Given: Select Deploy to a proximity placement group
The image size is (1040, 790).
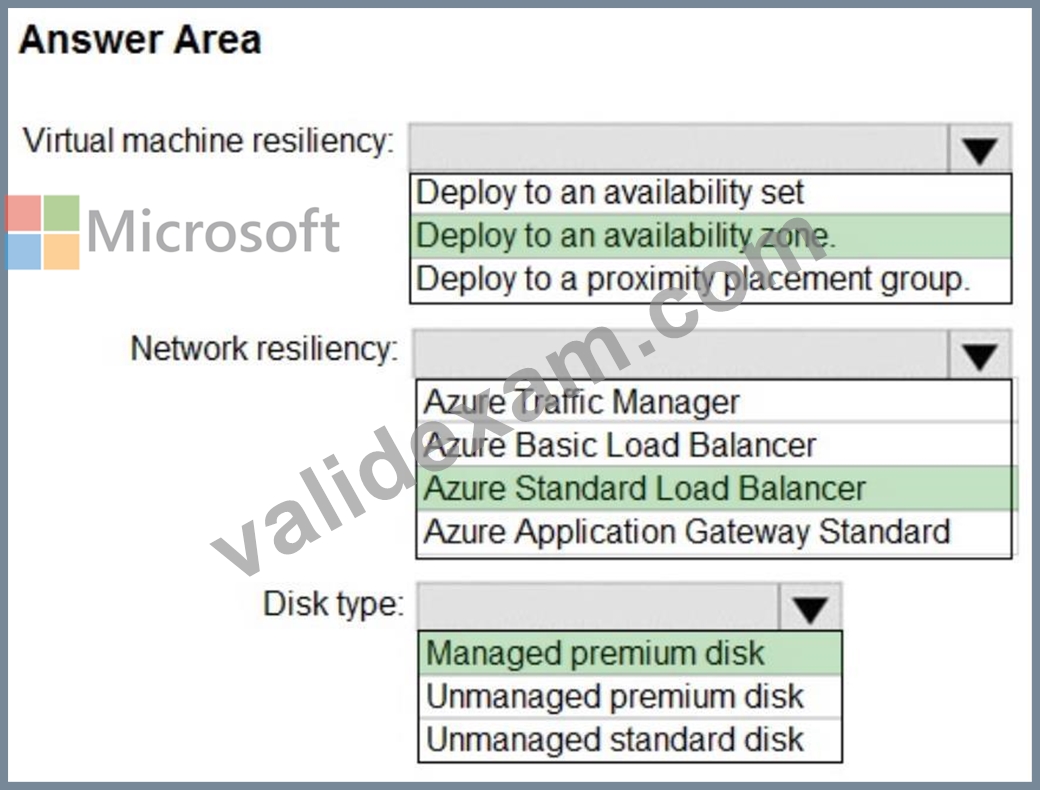Looking at the screenshot, I should (x=710, y=280).
